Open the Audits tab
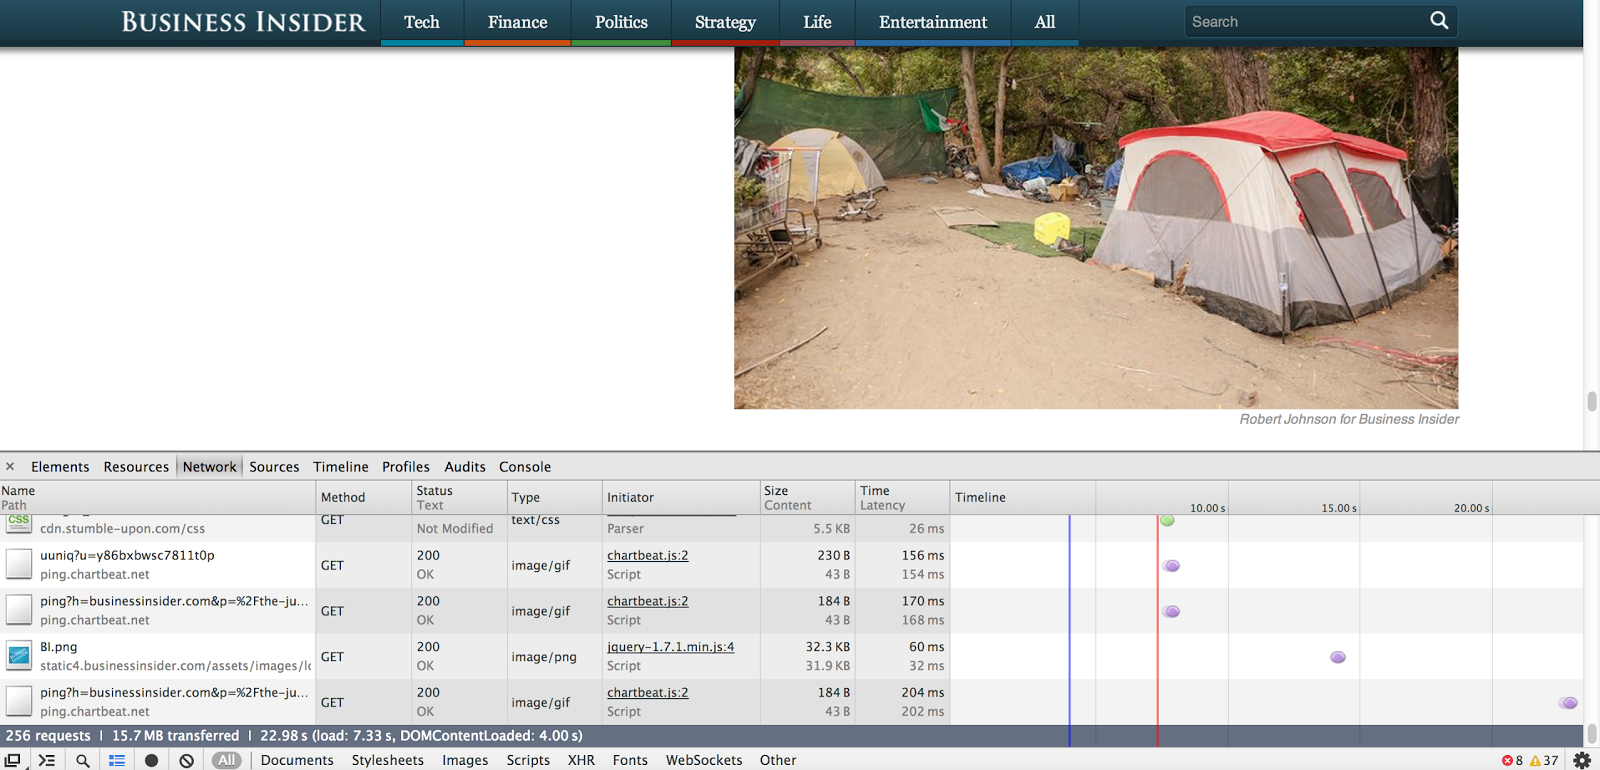Screen dimensions: 1600x770 click(464, 466)
